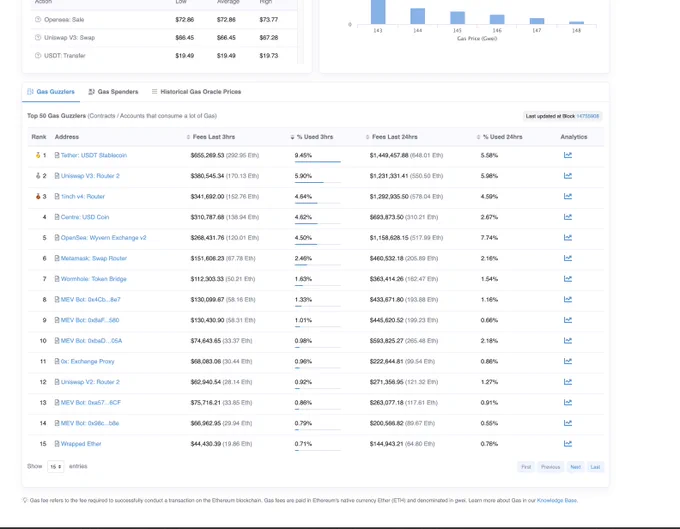
Task: Click the silver medal icon at rank 2
Action: (x=38, y=176)
